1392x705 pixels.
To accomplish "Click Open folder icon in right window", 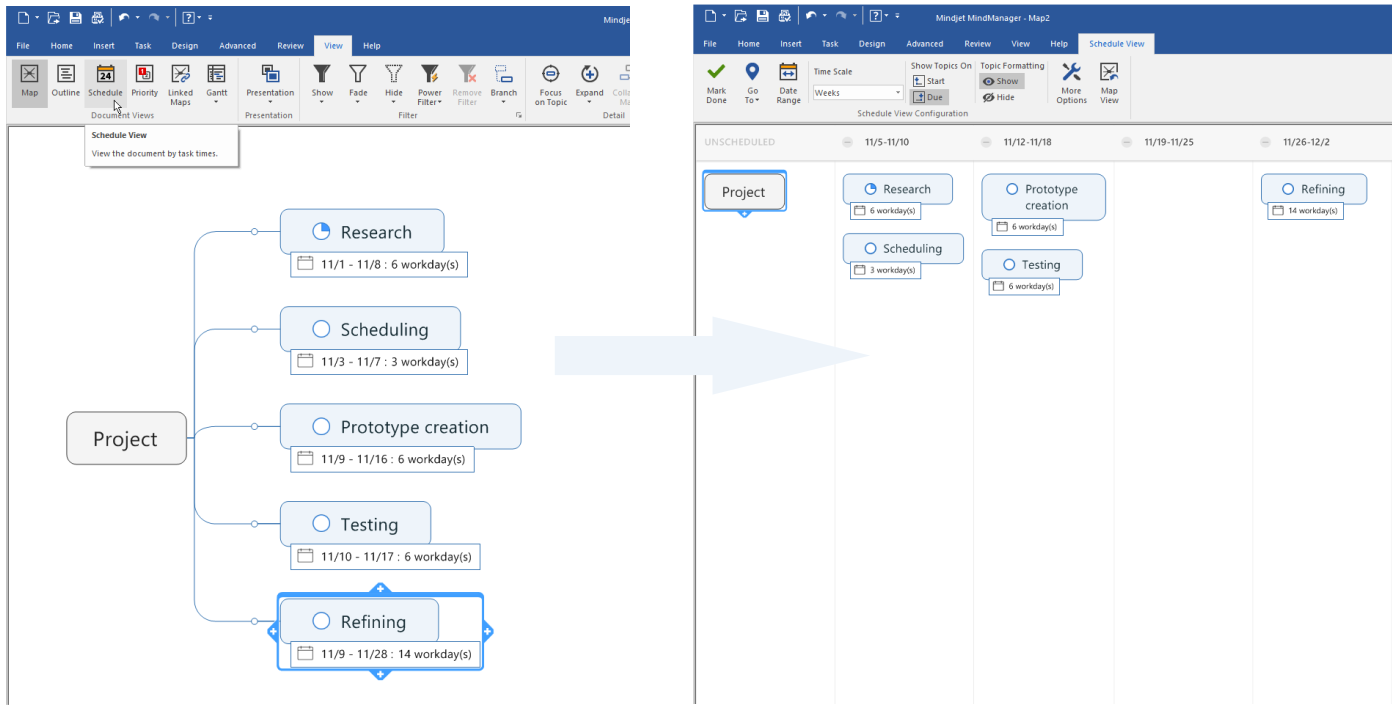I will pos(741,15).
